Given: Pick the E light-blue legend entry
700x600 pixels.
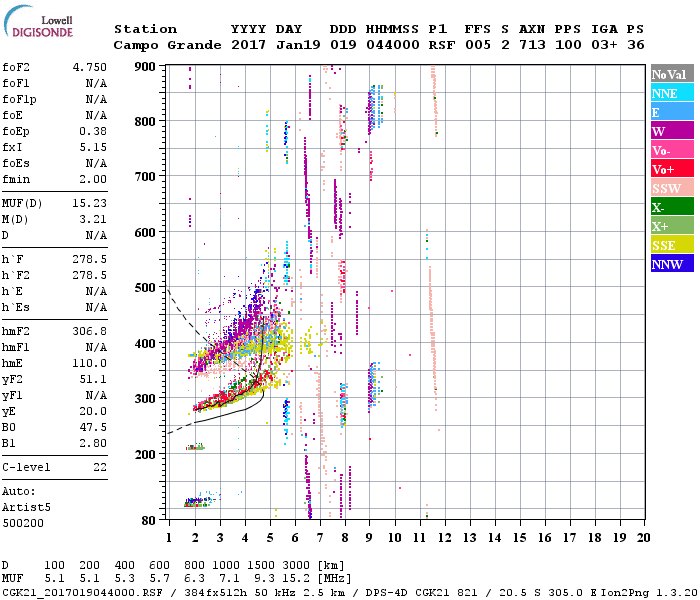Looking at the screenshot, I should coord(671,112).
